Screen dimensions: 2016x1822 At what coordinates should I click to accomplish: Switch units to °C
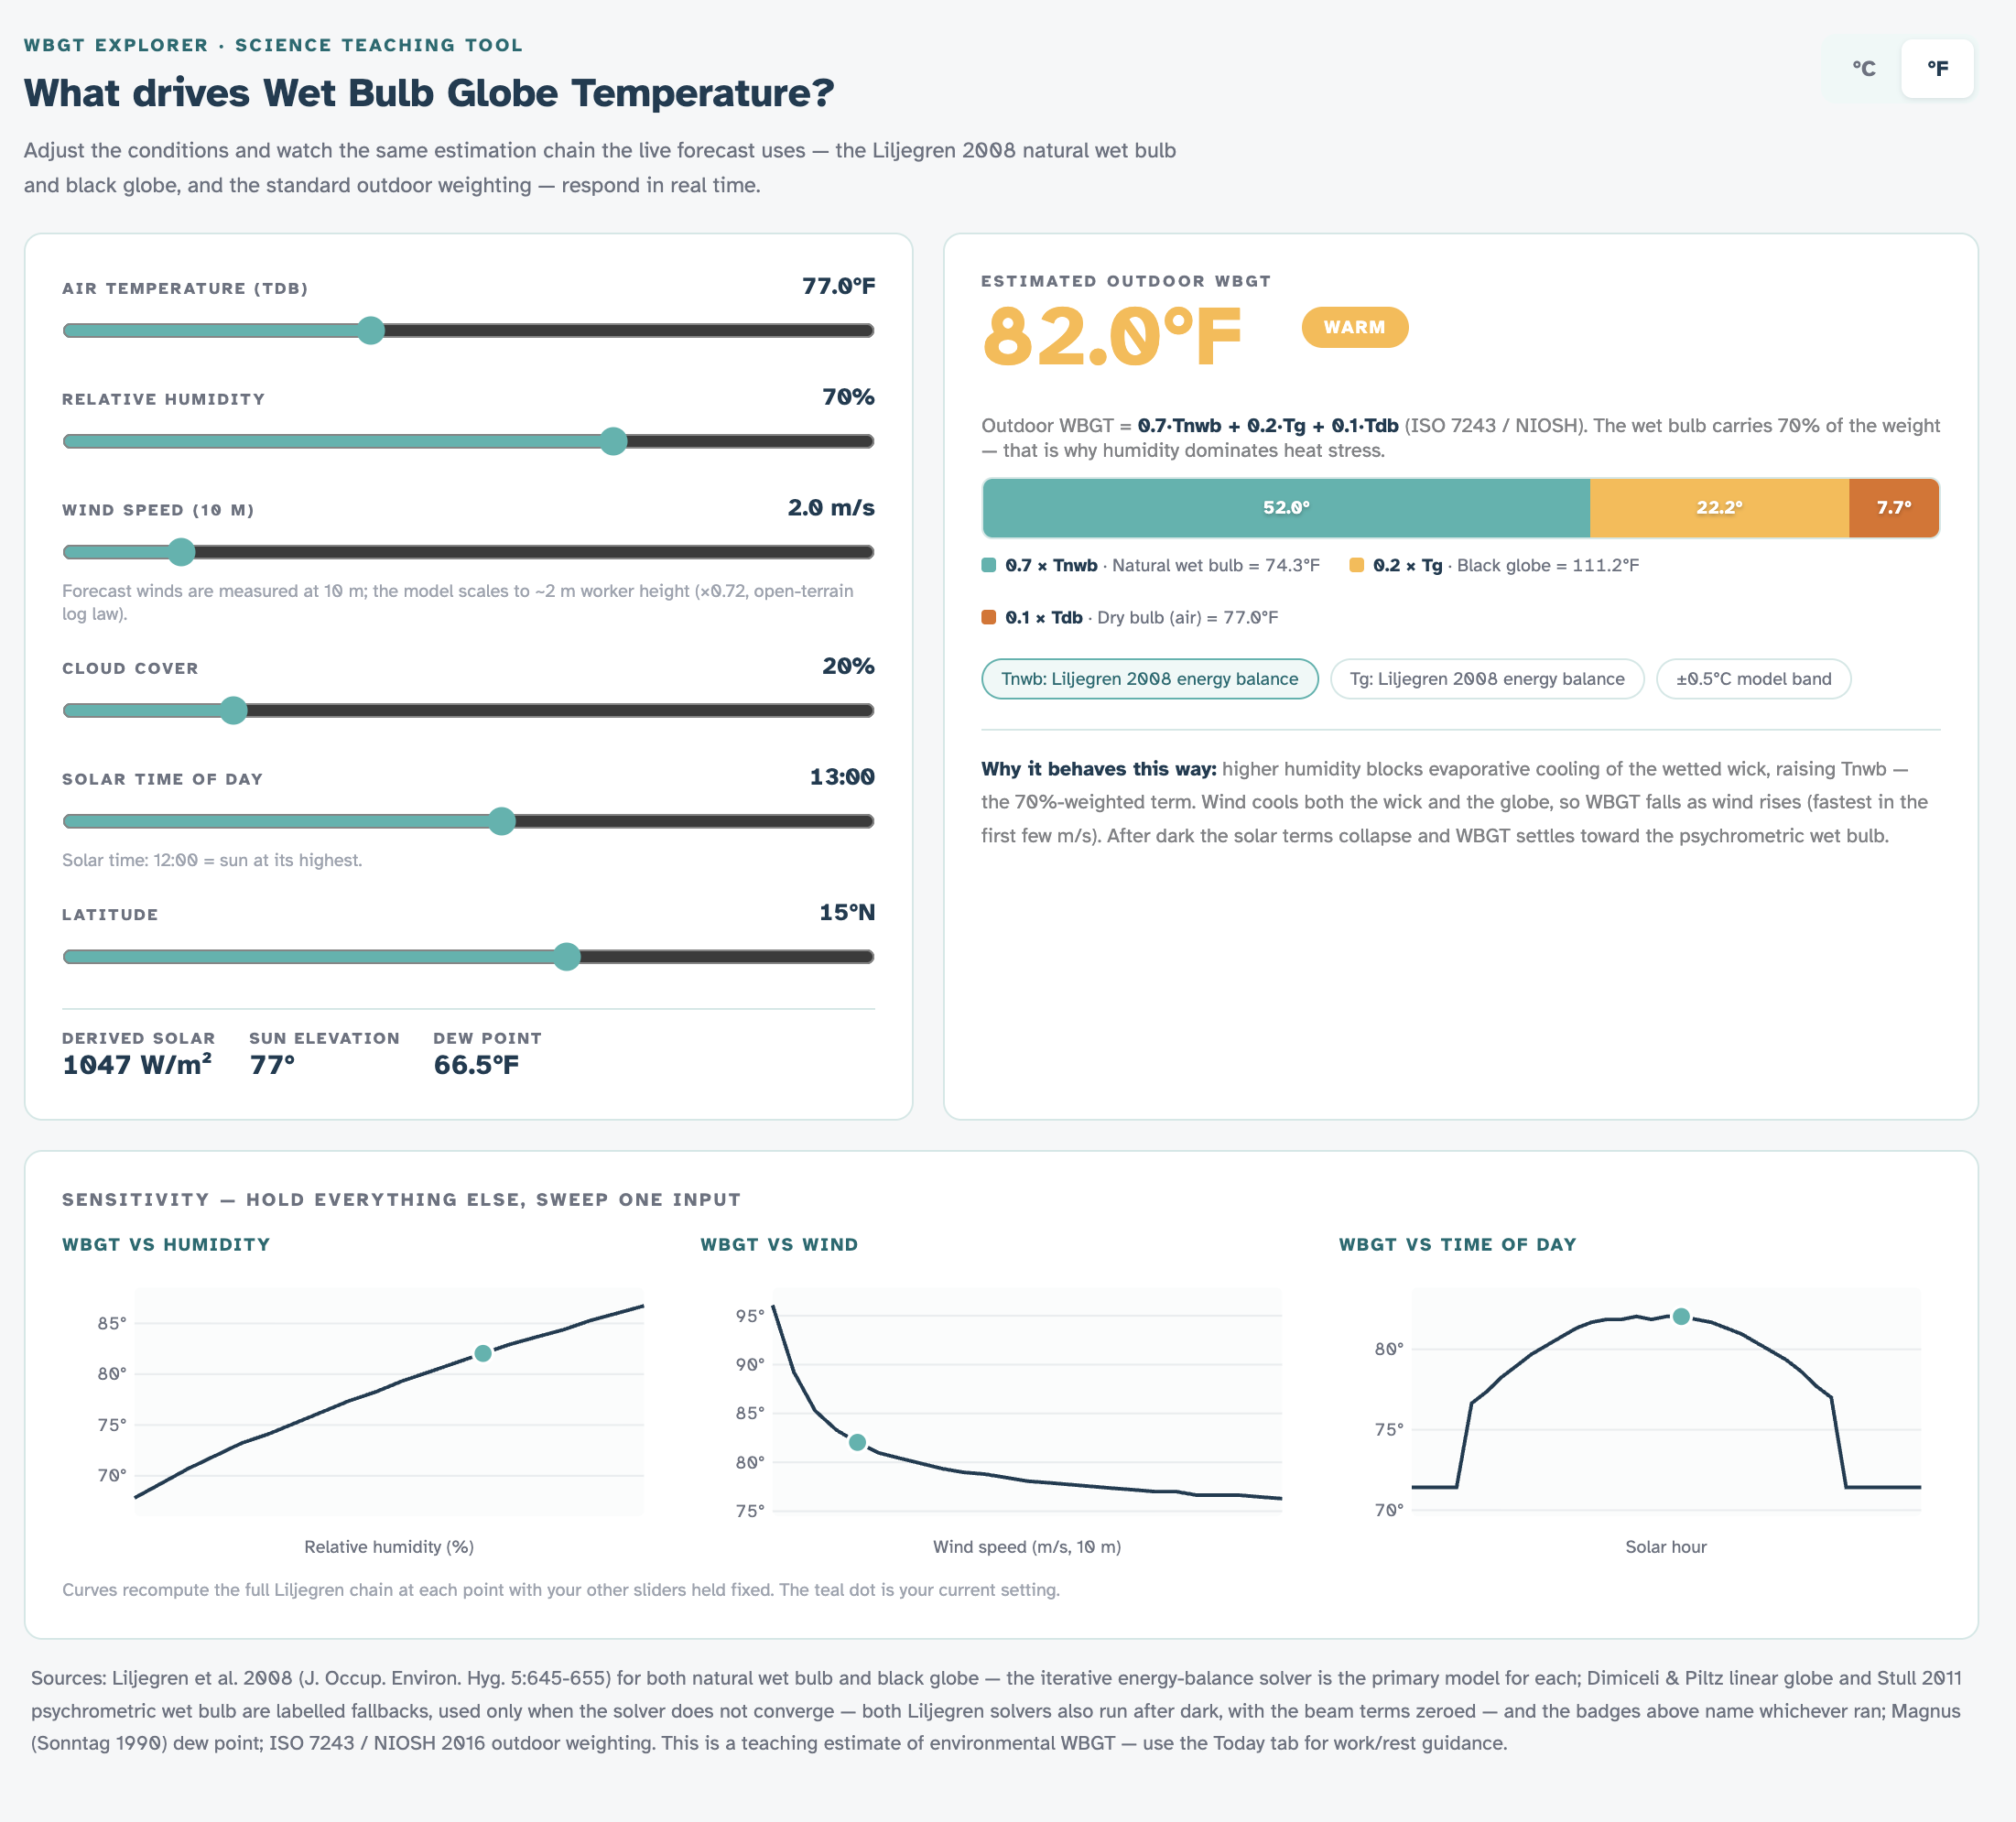coord(1863,69)
